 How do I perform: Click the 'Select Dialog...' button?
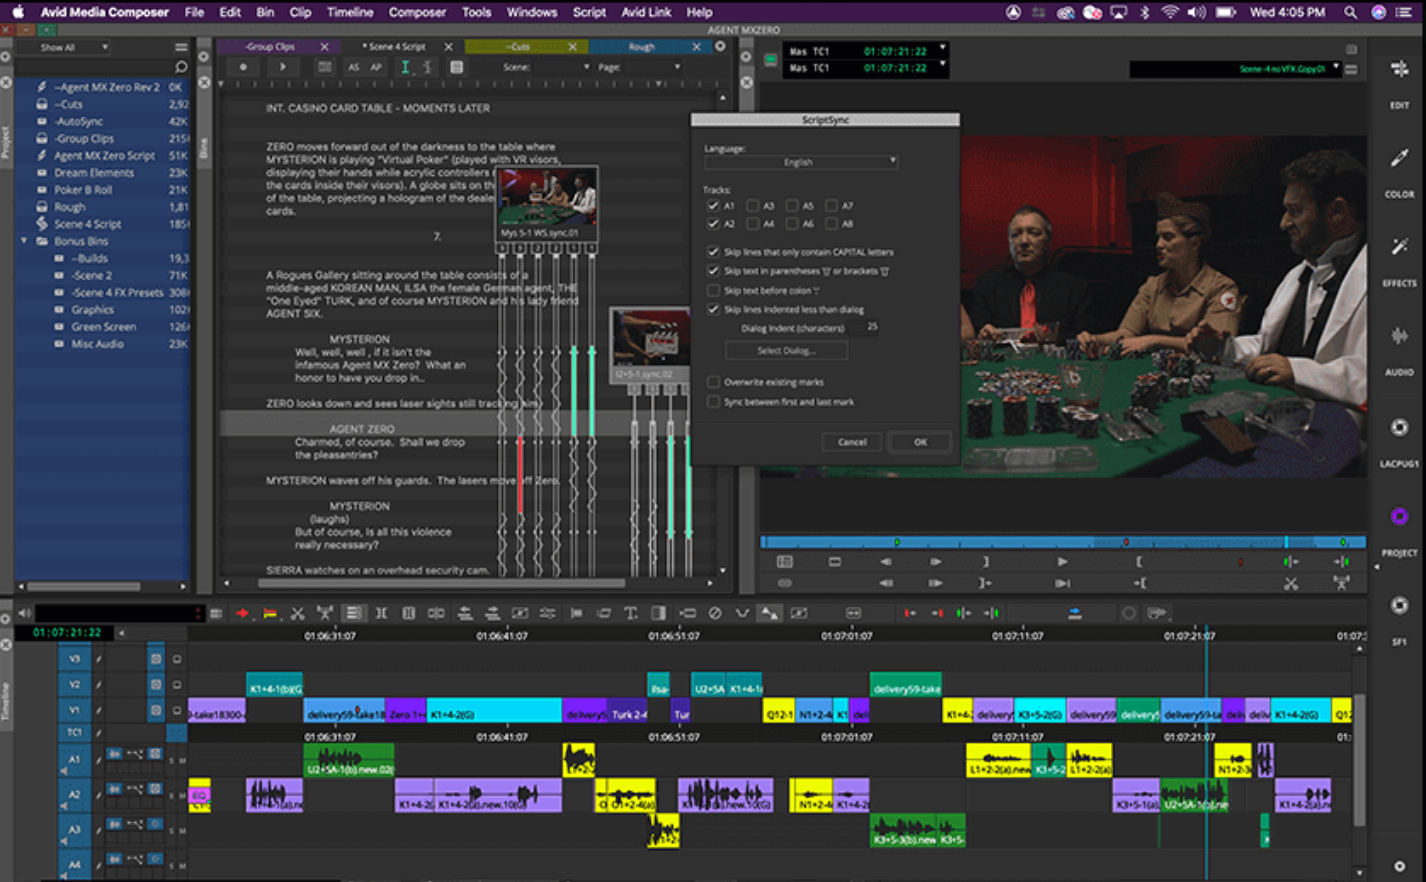pos(786,351)
